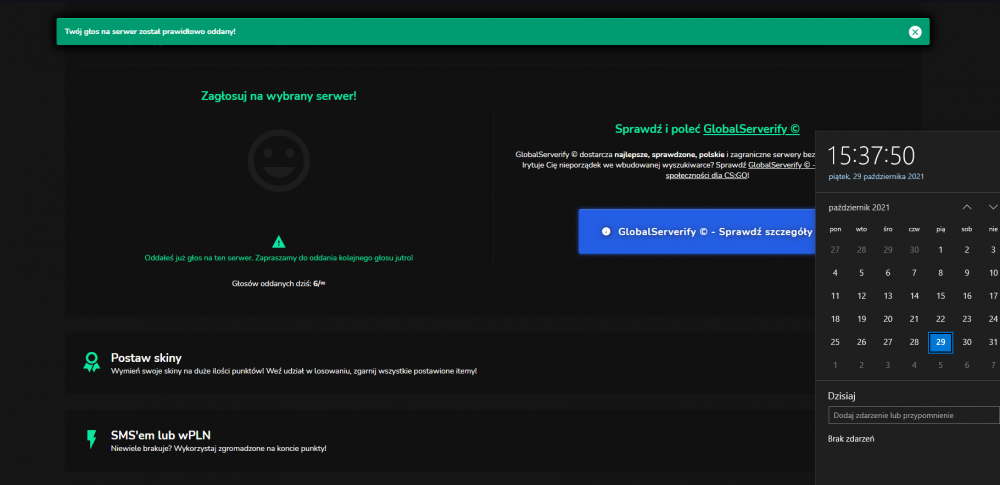
Task: Click the smiley face icon
Action: click(x=279, y=161)
